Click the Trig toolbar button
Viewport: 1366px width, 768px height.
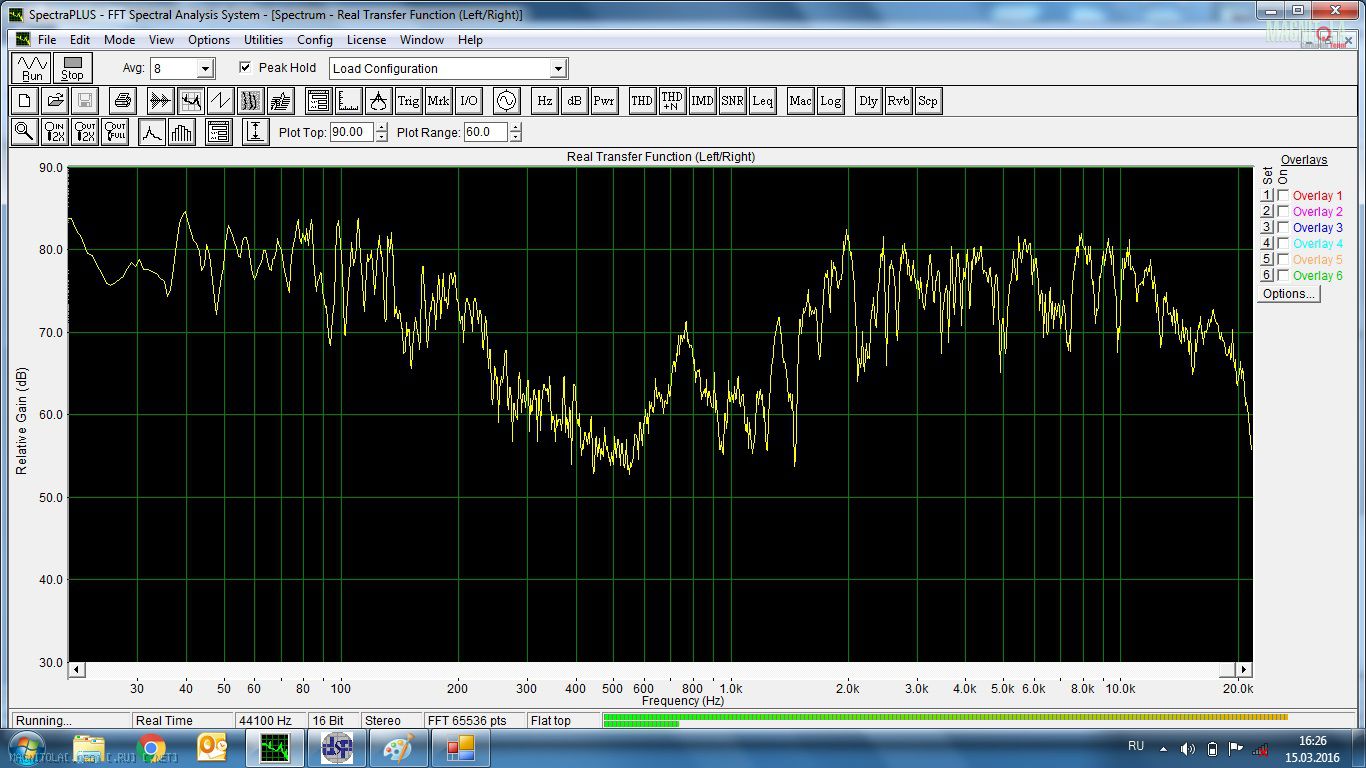408,101
